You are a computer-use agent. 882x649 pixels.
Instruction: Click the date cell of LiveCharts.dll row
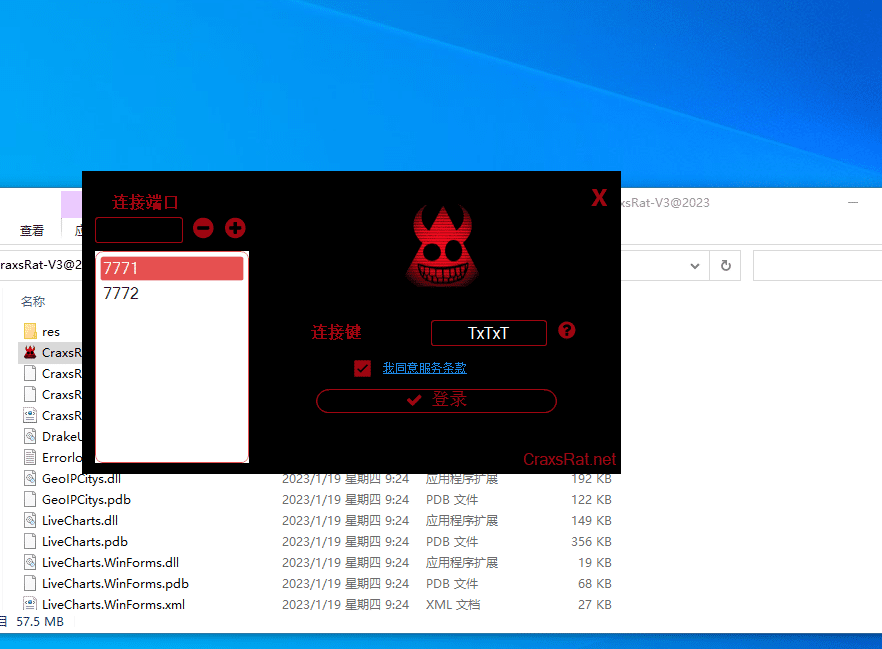[x=345, y=520]
